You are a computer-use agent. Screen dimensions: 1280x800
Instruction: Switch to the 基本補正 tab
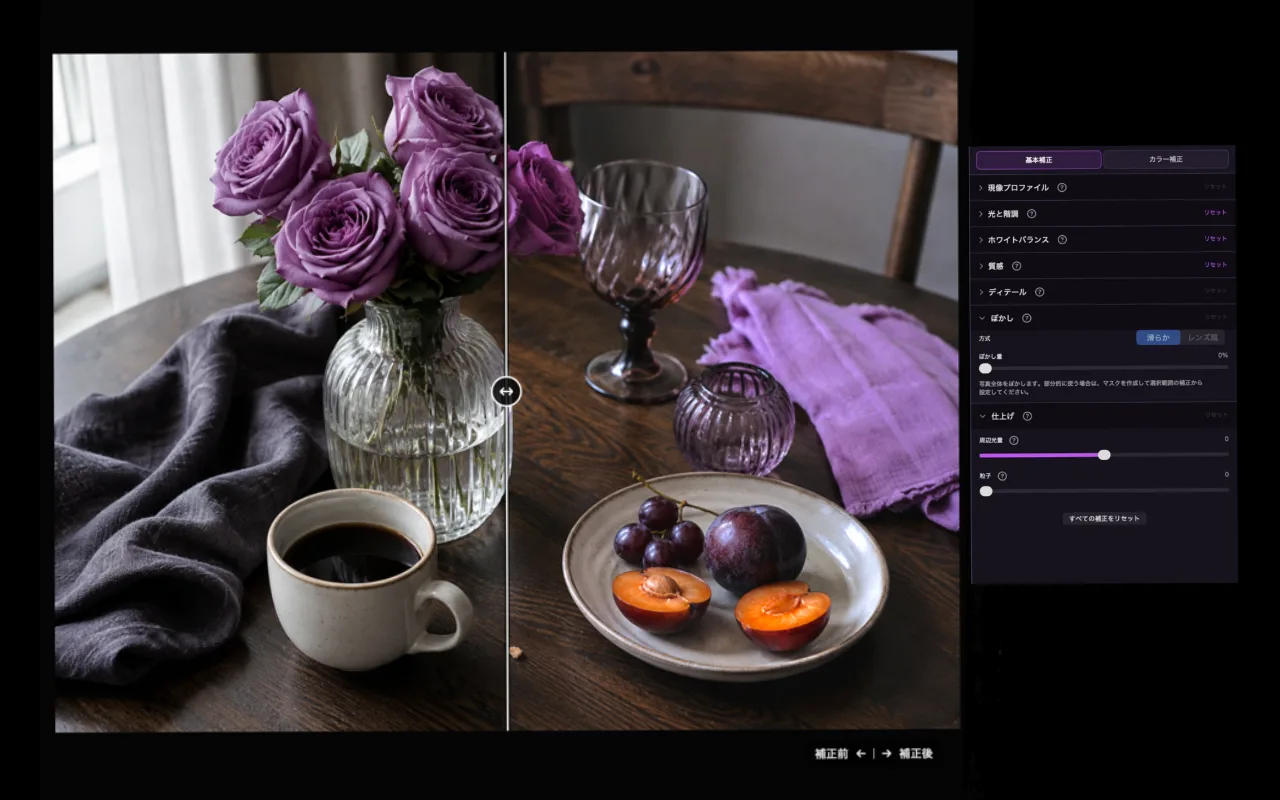pyautogui.click(x=1039, y=160)
